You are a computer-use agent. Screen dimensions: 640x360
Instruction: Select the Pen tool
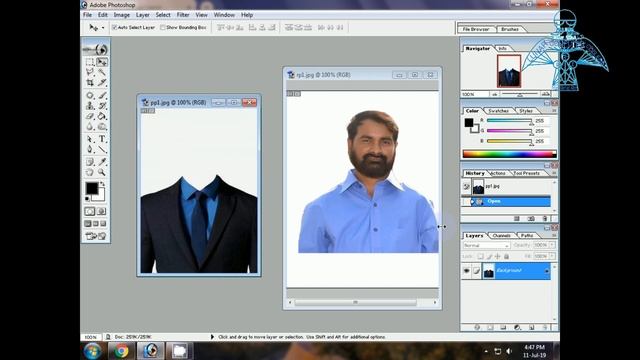tap(90, 149)
